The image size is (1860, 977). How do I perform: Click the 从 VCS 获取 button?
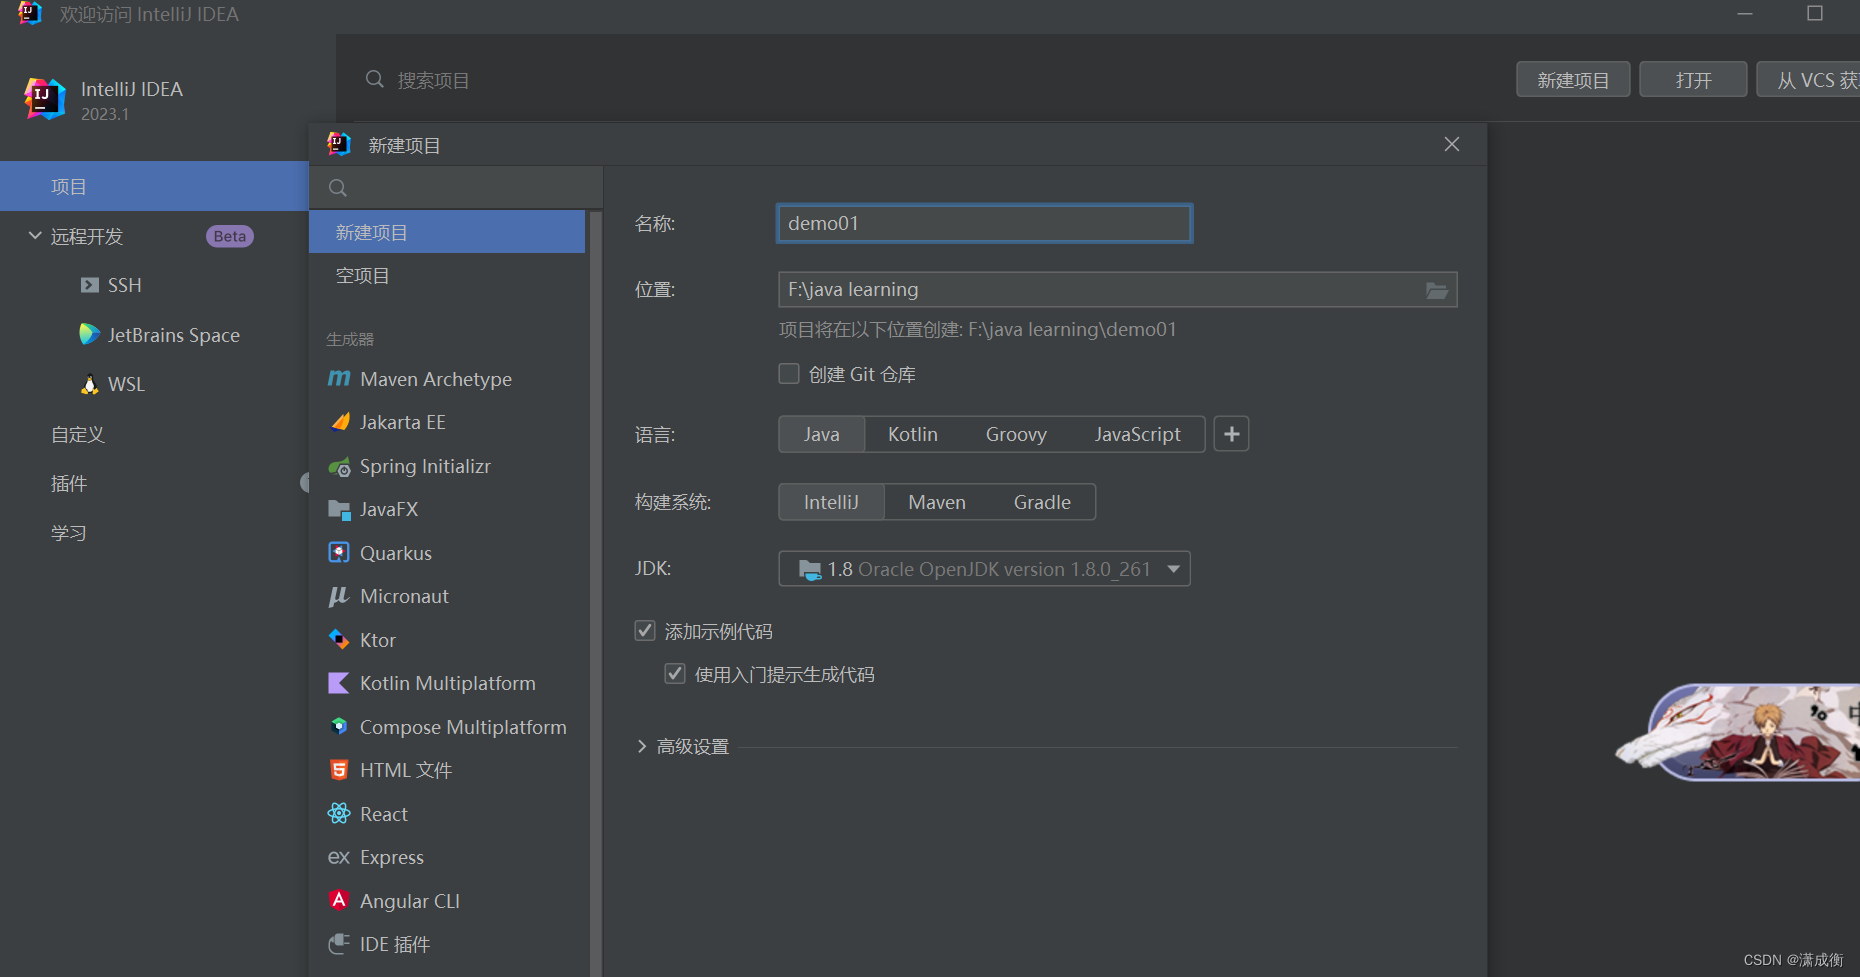point(1810,80)
